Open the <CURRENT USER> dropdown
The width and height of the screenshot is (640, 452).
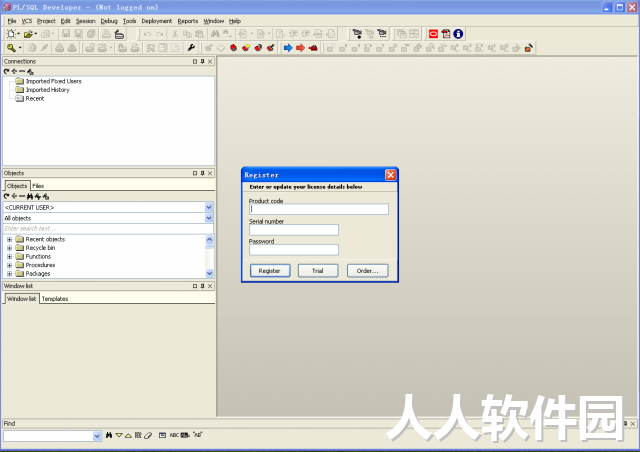coord(209,207)
